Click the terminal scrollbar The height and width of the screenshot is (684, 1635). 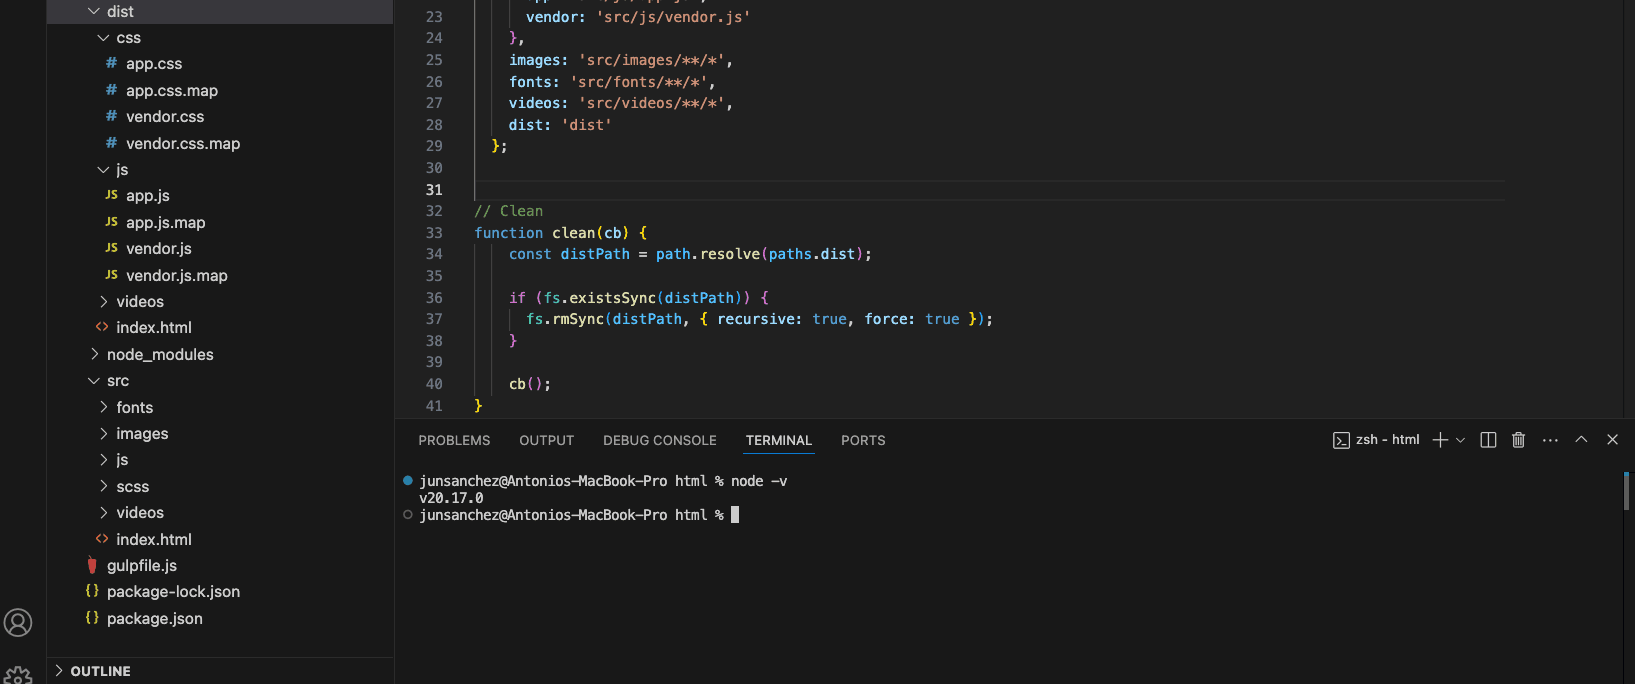[1626, 491]
